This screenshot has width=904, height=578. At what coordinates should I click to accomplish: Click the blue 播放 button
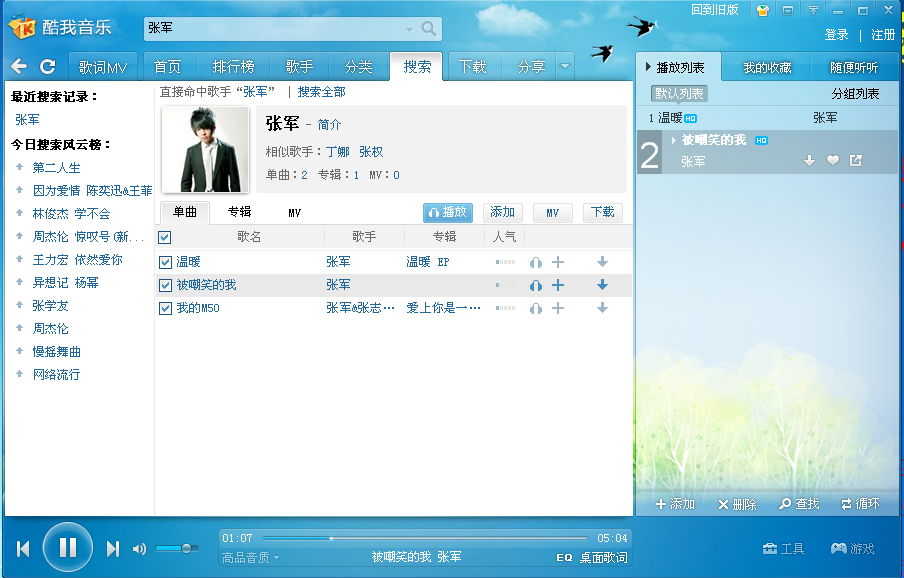(448, 213)
